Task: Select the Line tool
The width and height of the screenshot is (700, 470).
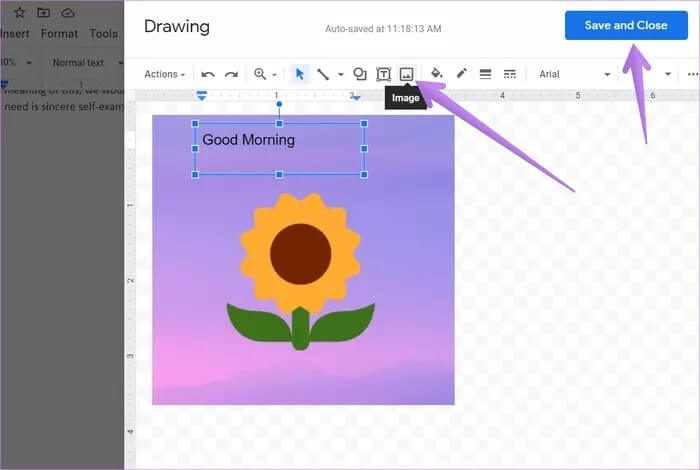Action: click(x=323, y=74)
